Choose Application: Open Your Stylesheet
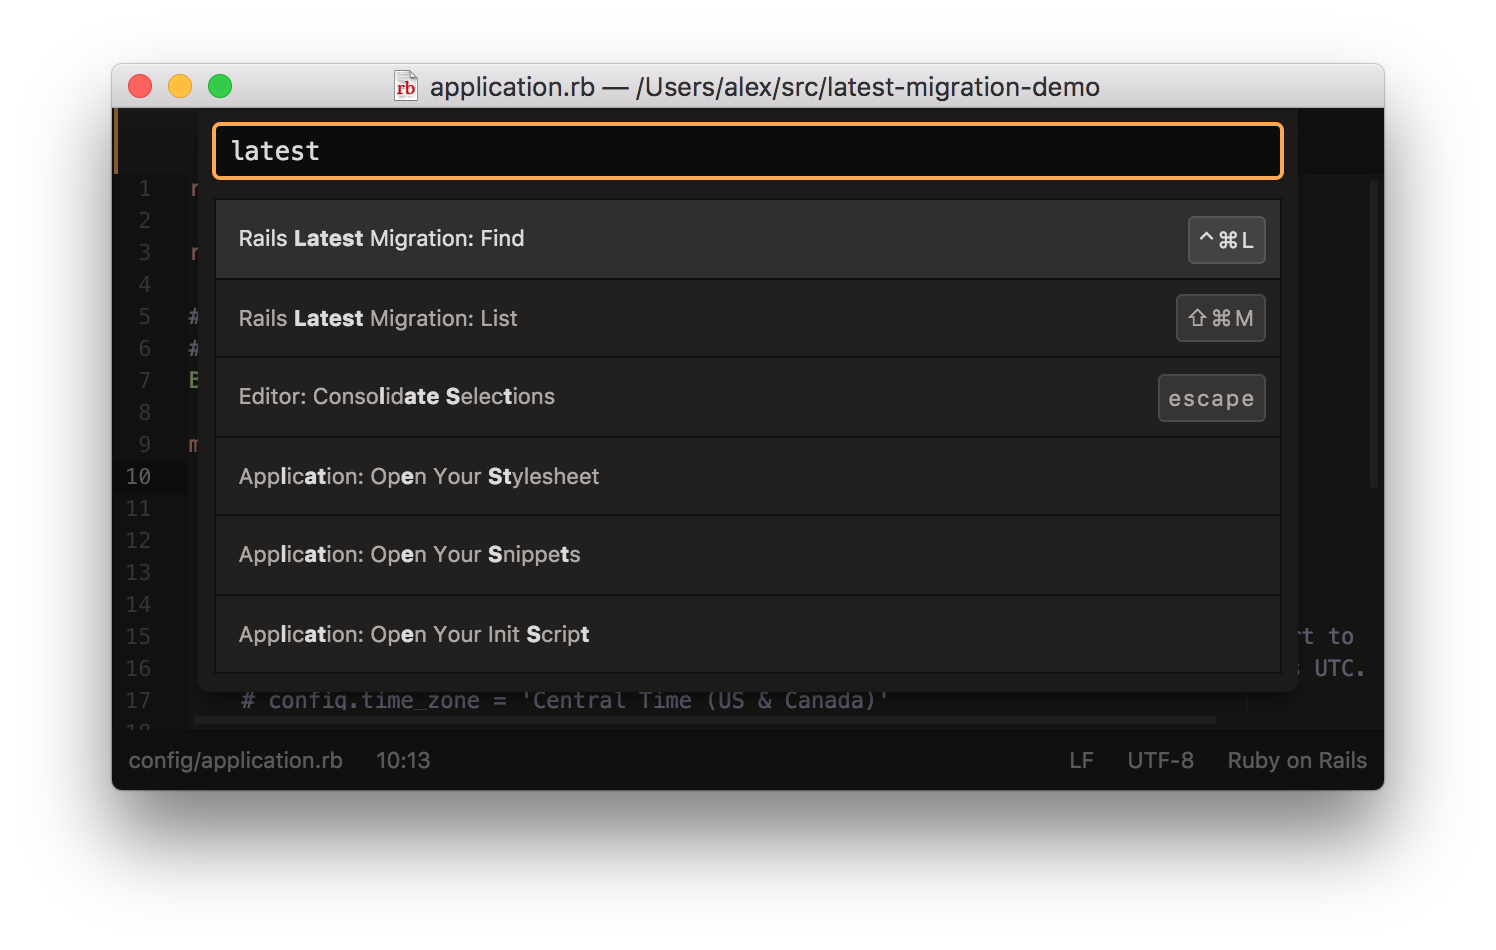Image resolution: width=1496 pixels, height=950 pixels. [x=748, y=476]
